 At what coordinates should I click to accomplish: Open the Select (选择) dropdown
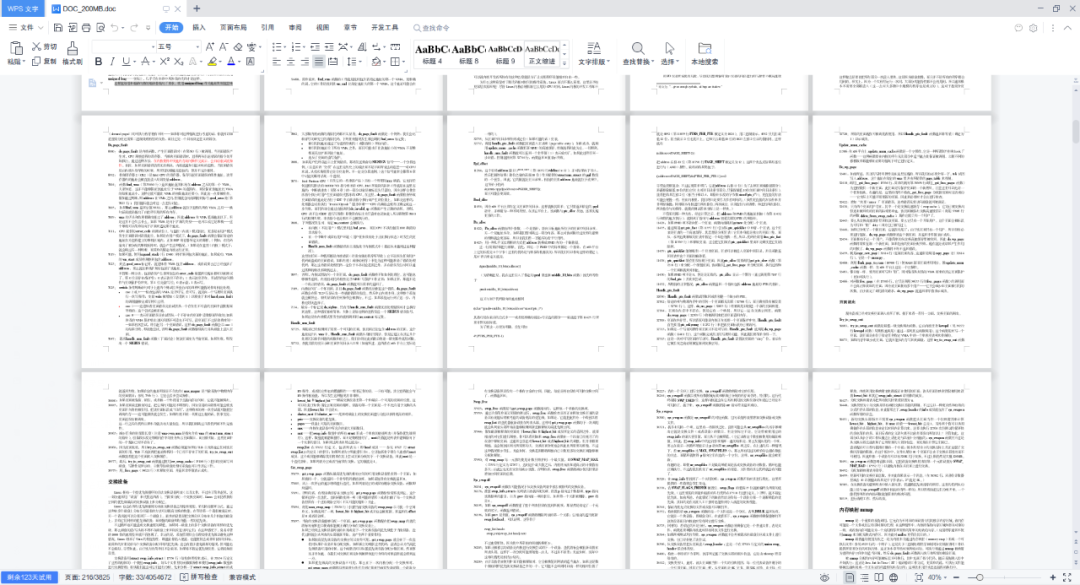[669, 61]
